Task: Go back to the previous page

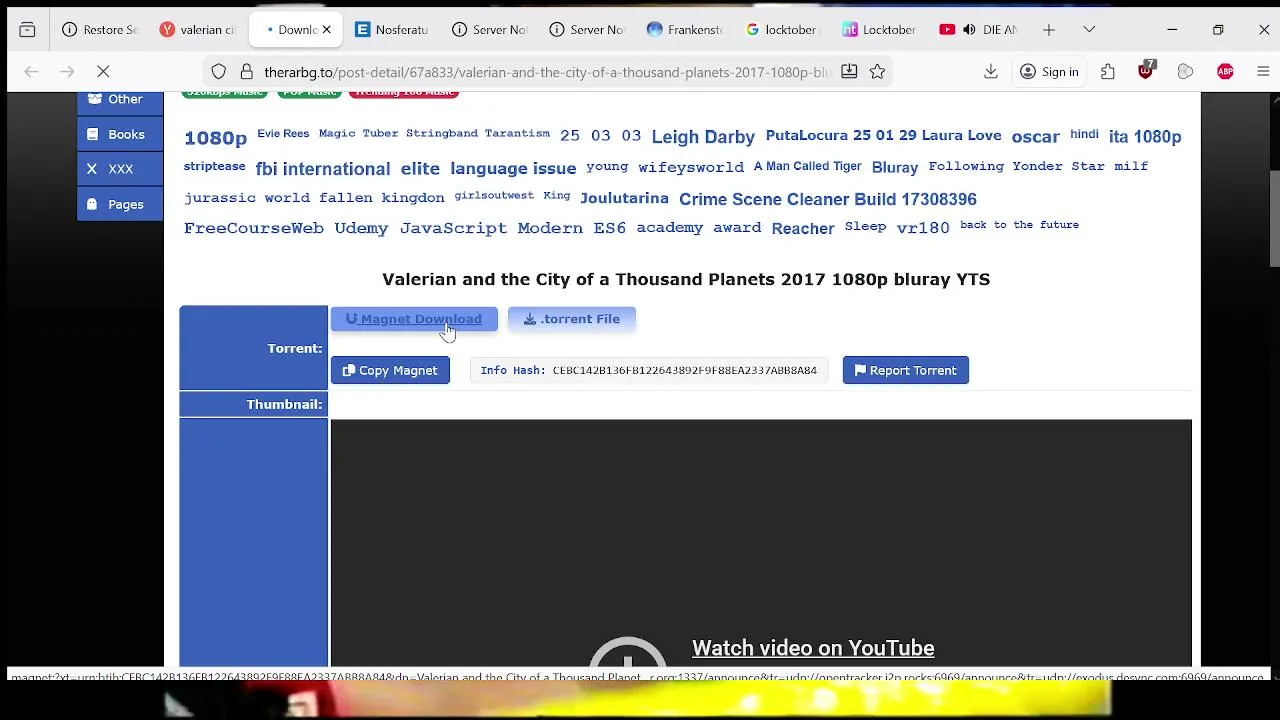Action: coord(31,72)
